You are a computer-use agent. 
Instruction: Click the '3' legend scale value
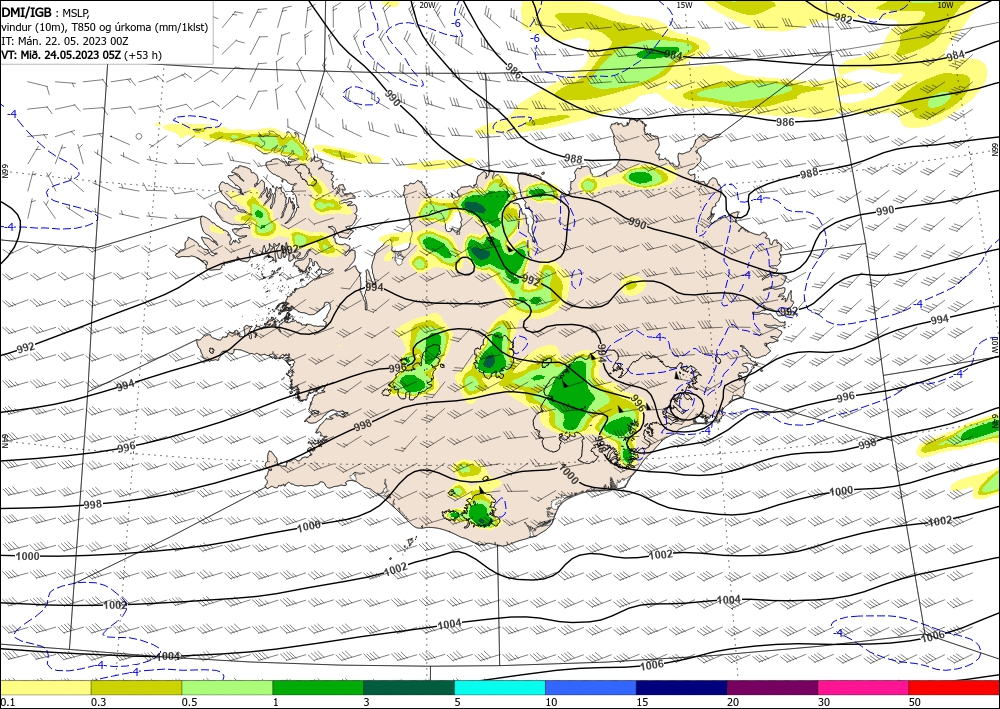tap(366, 702)
